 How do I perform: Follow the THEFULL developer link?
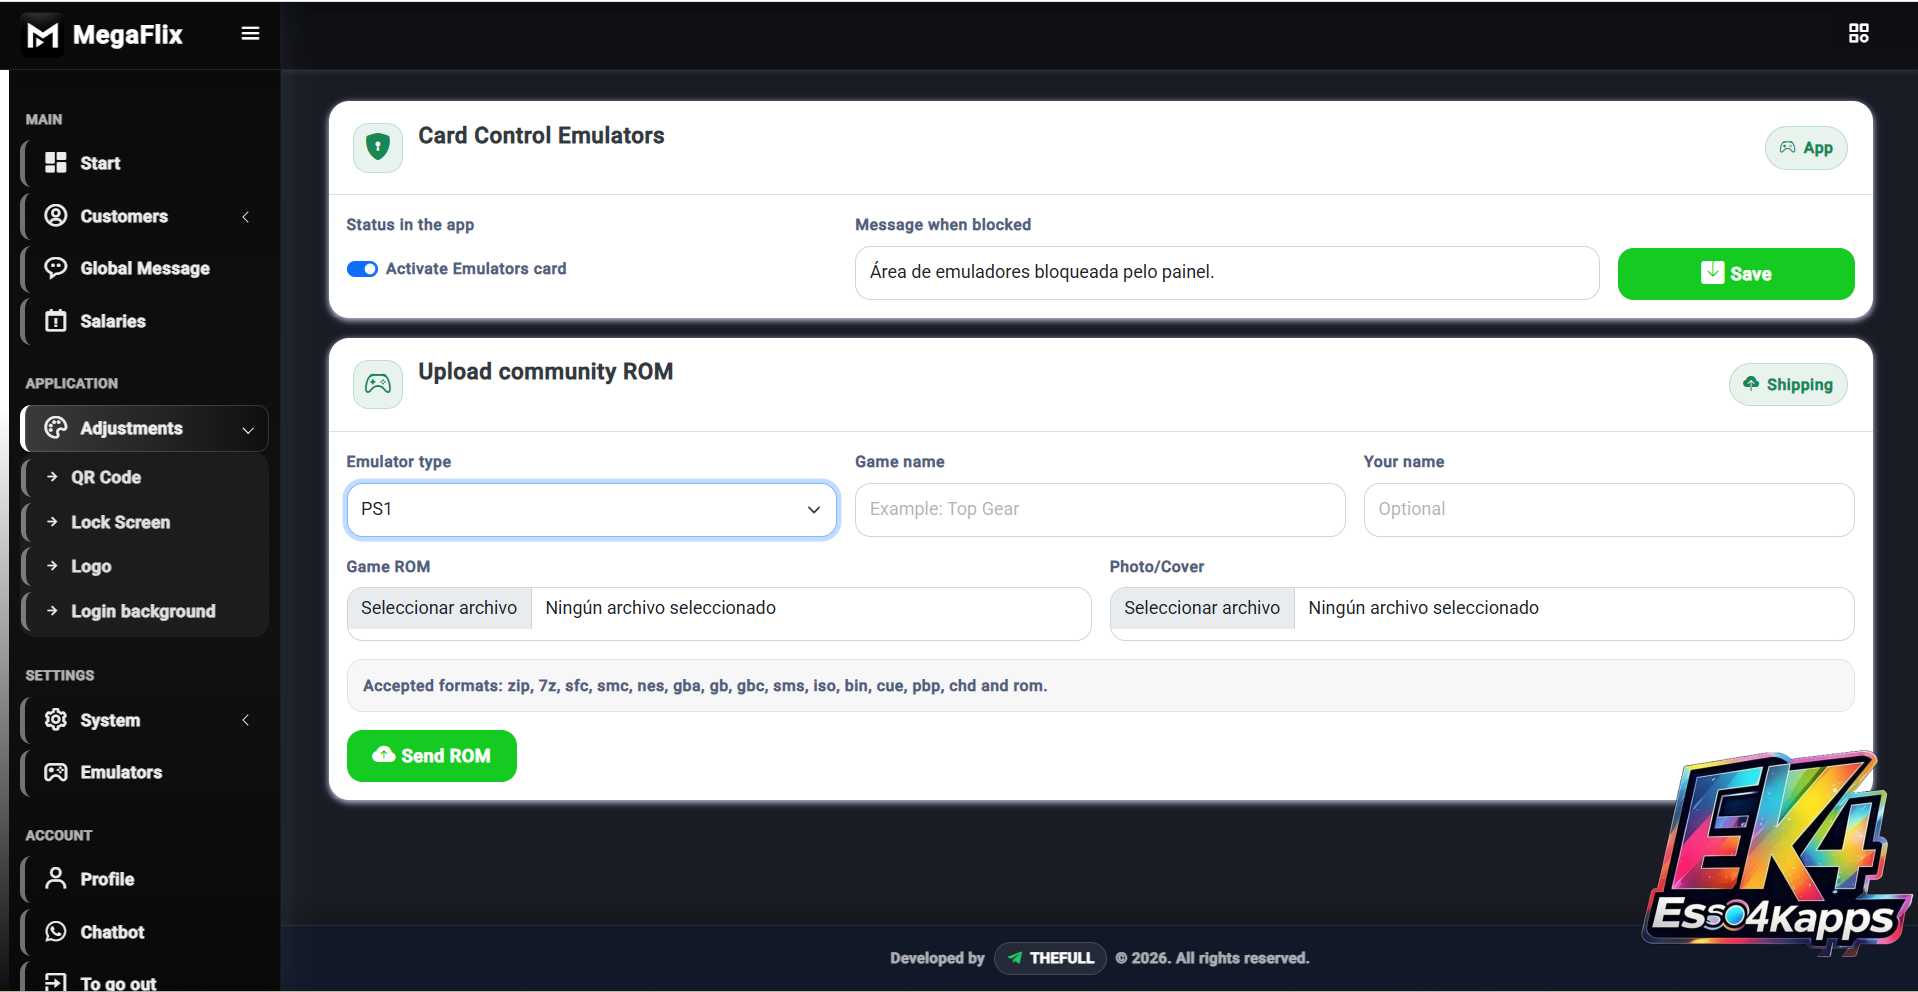[x=1050, y=958]
